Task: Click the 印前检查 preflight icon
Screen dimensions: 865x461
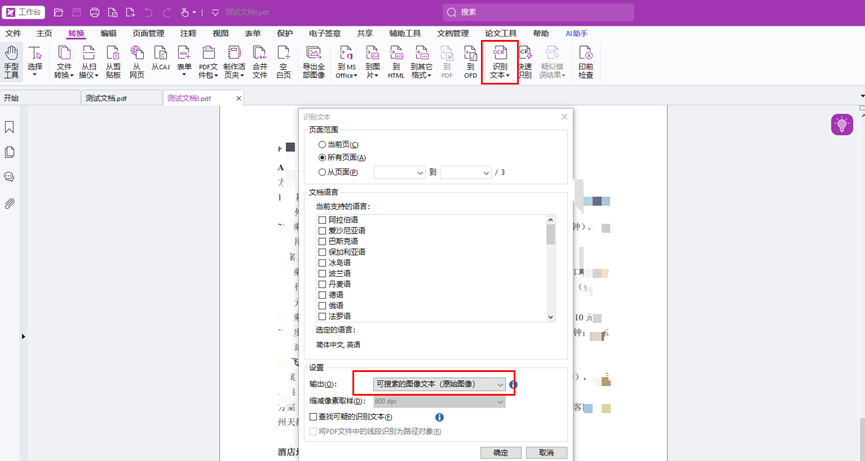Action: click(585, 61)
